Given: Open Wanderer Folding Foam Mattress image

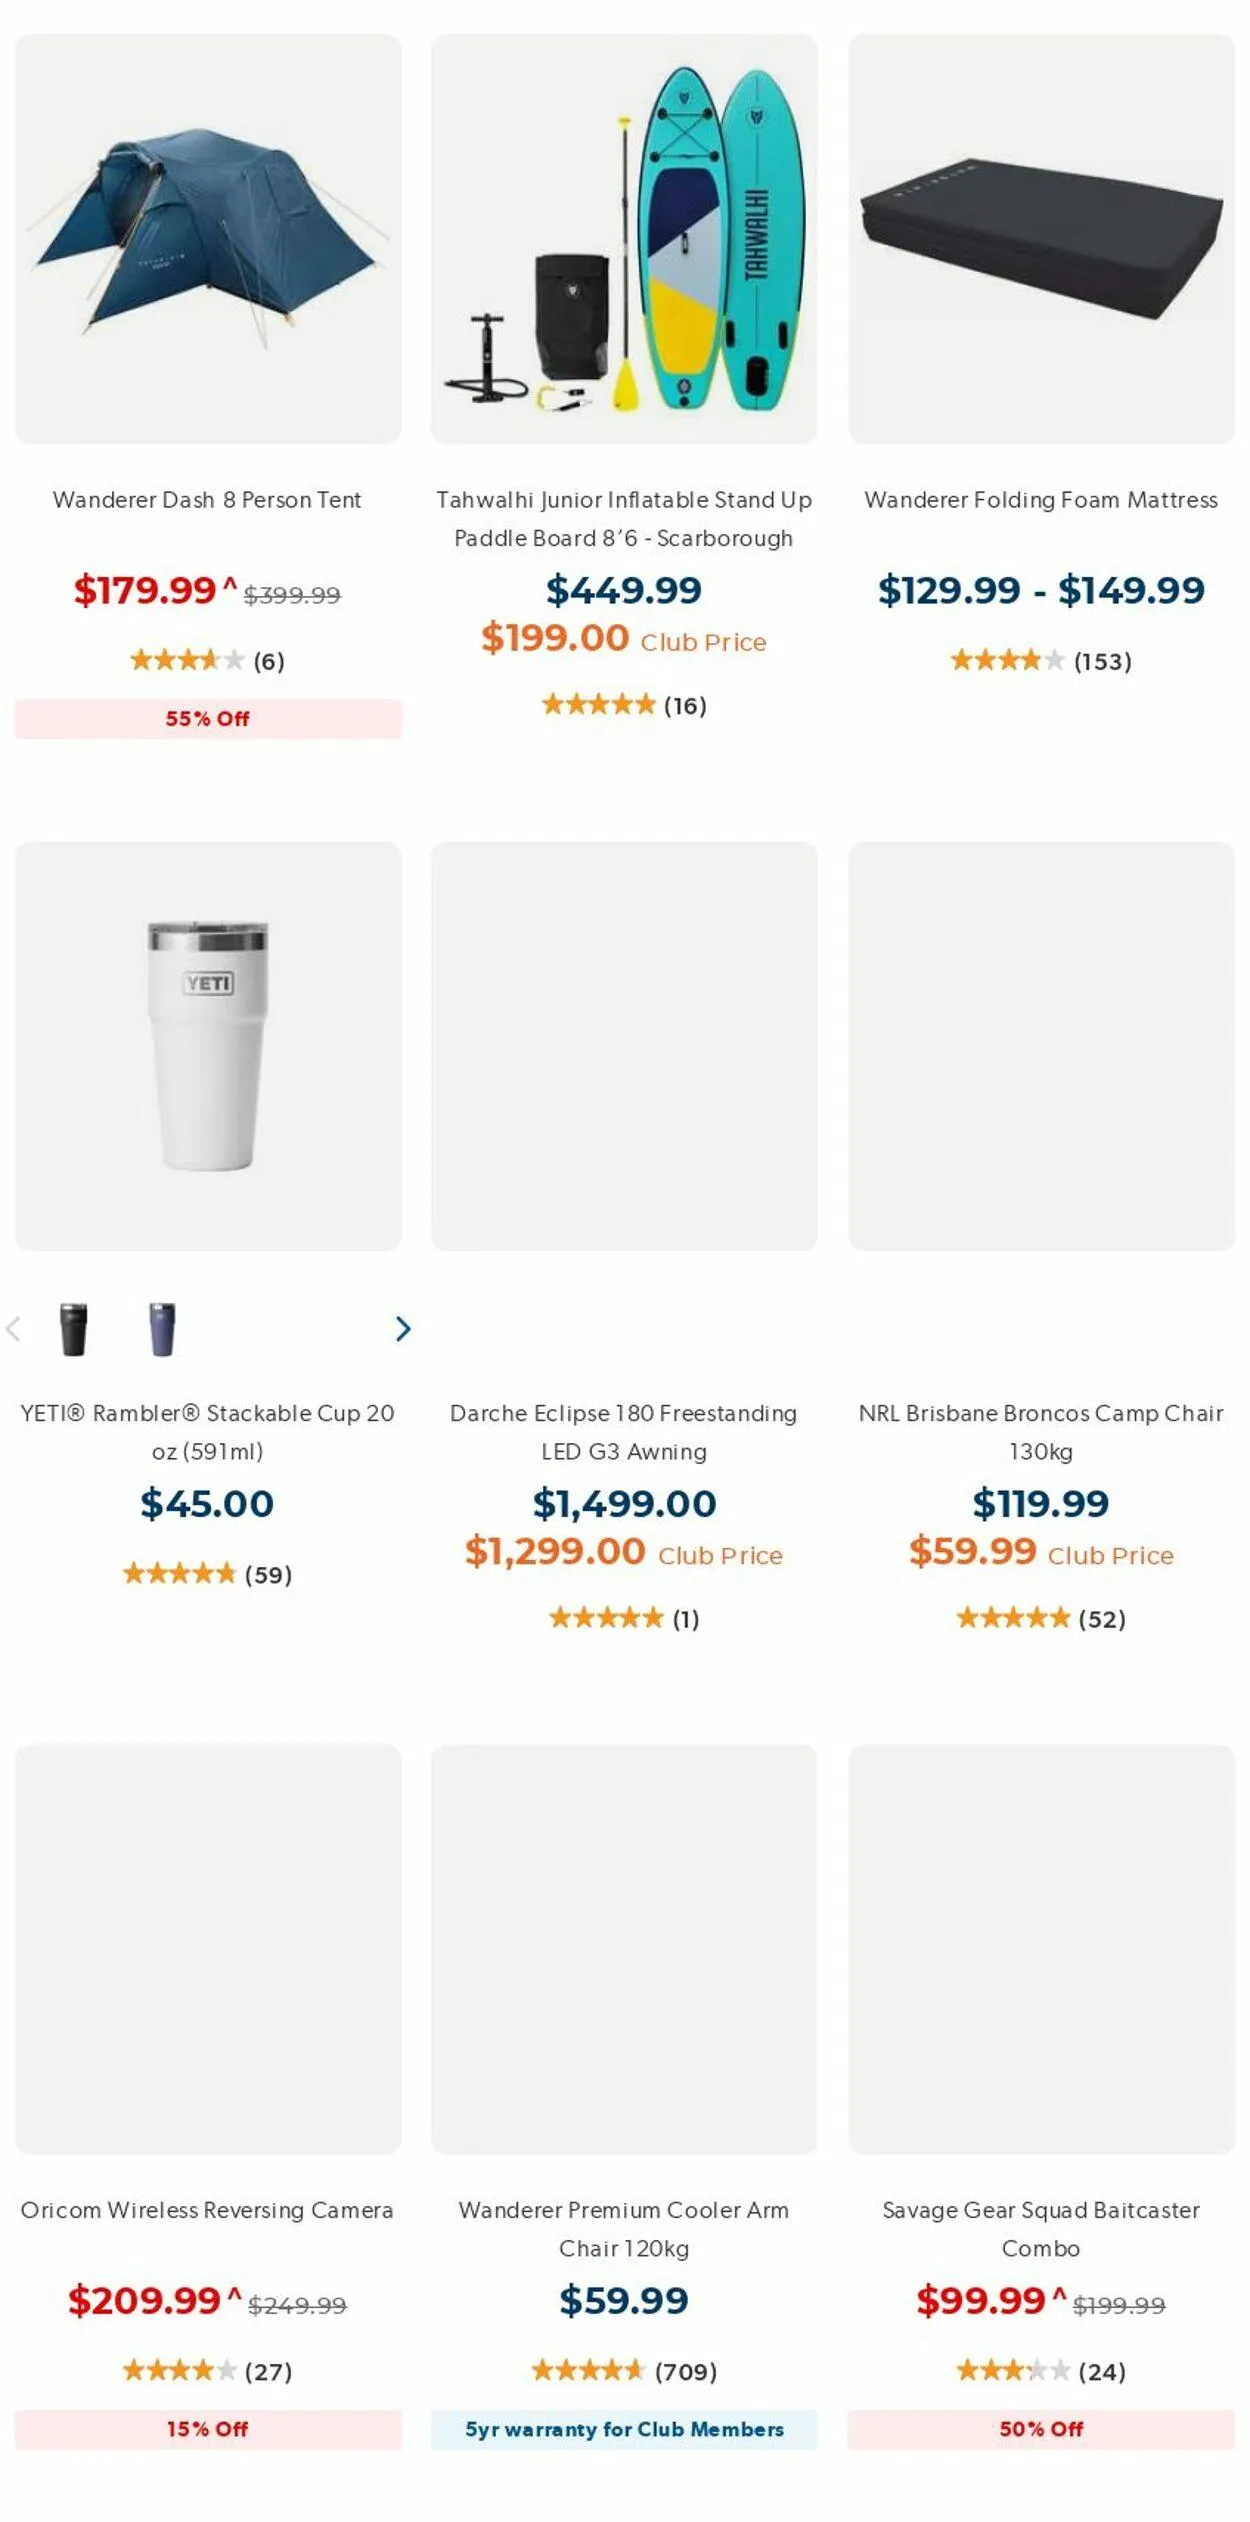Looking at the screenshot, I should (1041, 239).
